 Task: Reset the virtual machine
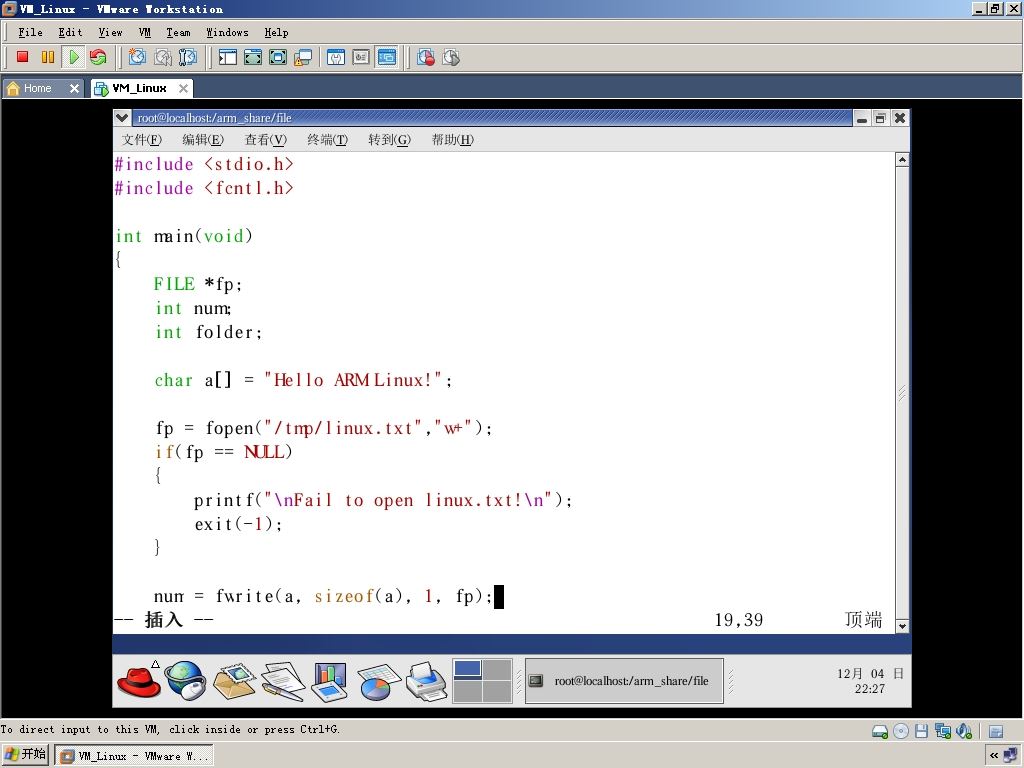98,57
